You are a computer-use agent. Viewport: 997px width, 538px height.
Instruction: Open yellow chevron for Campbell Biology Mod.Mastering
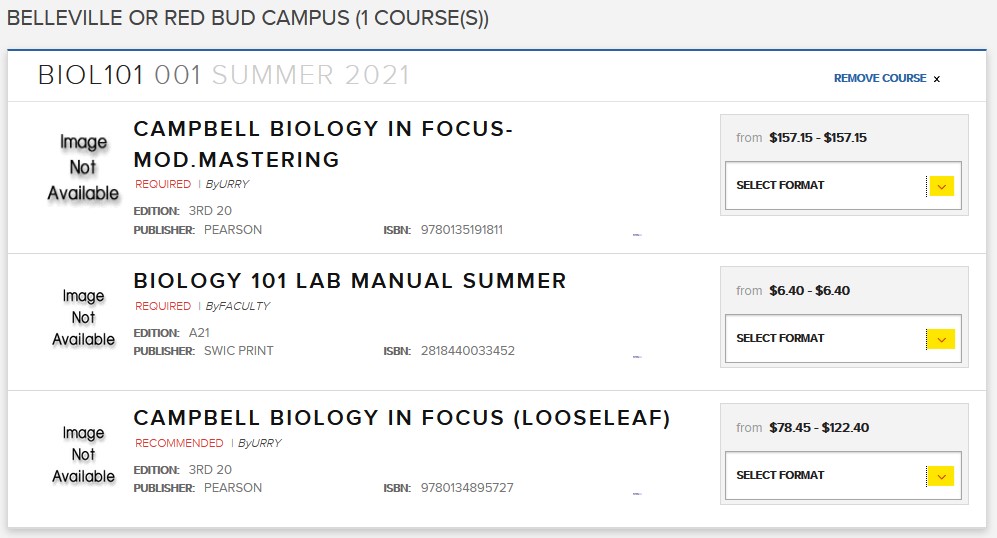point(941,186)
